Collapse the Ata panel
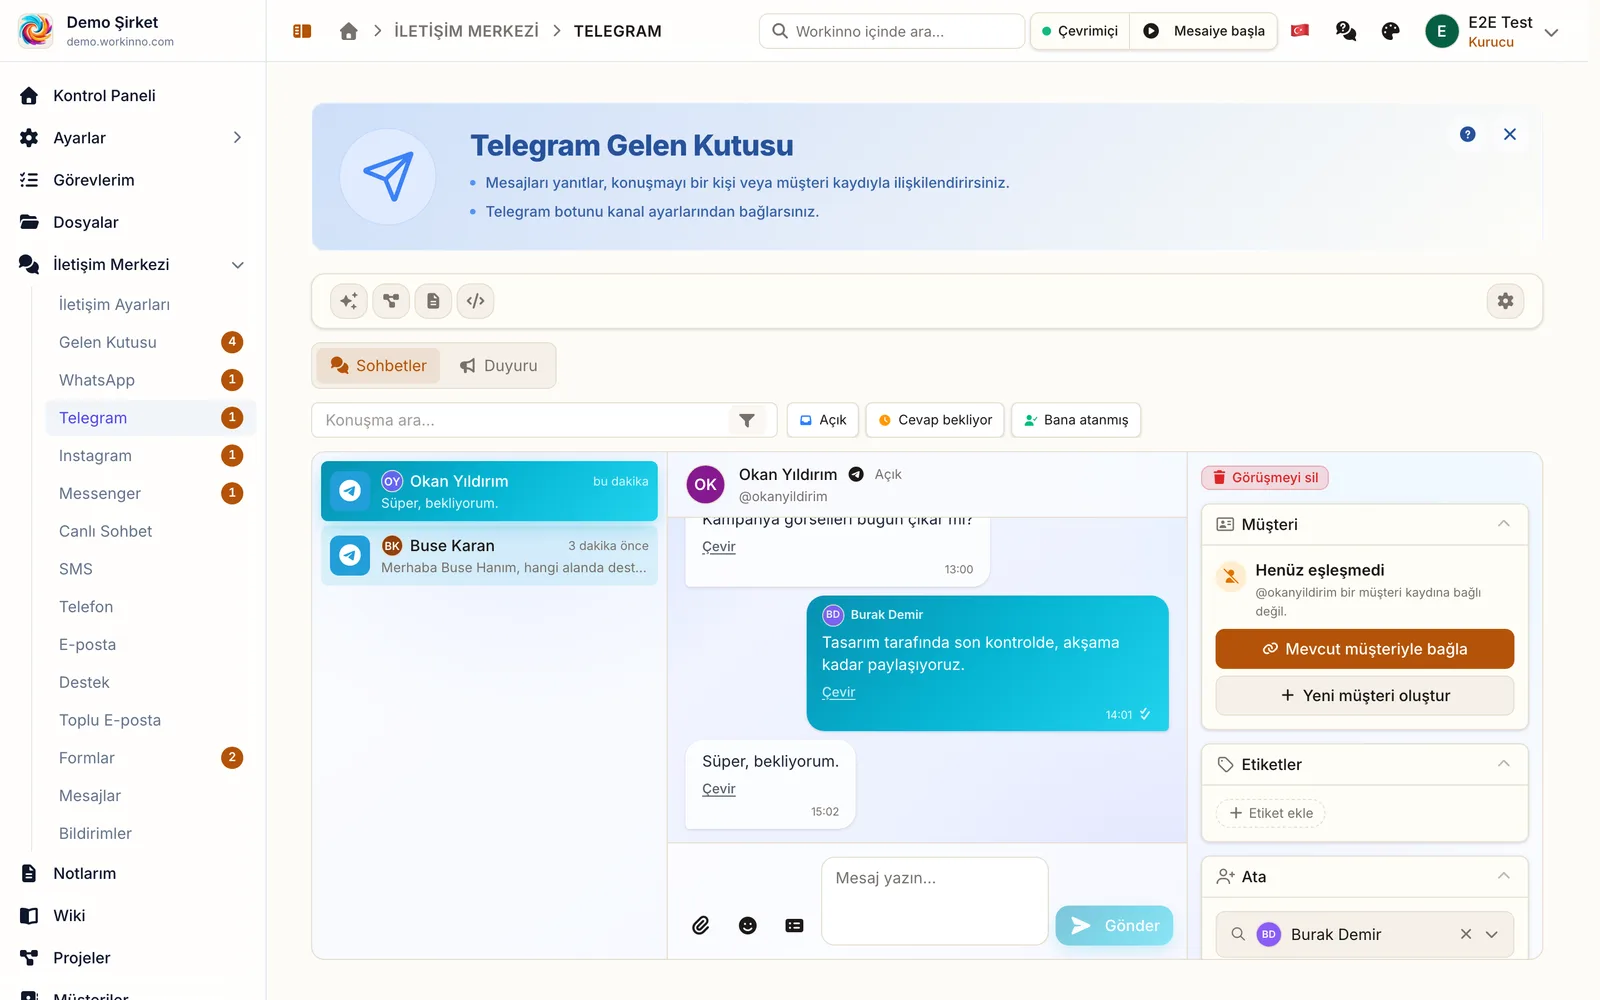 1503,876
